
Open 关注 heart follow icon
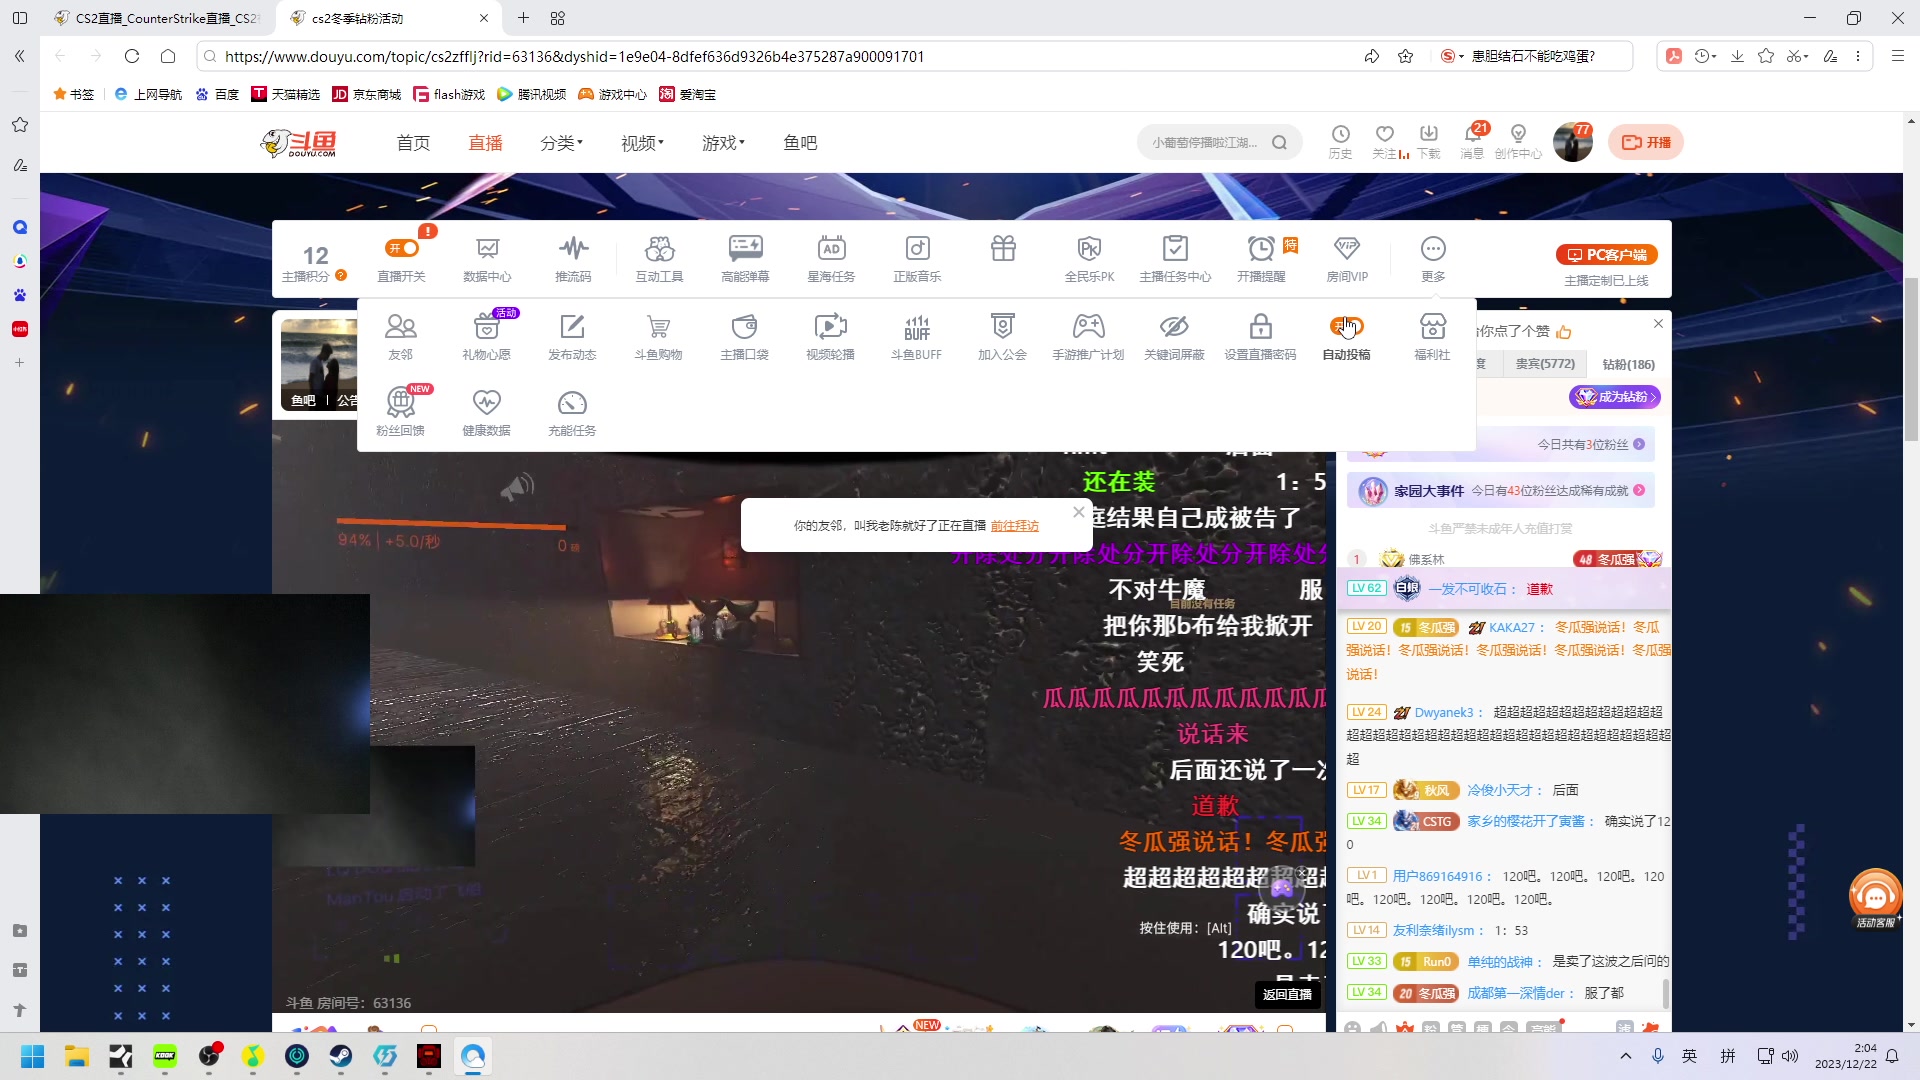click(1385, 141)
